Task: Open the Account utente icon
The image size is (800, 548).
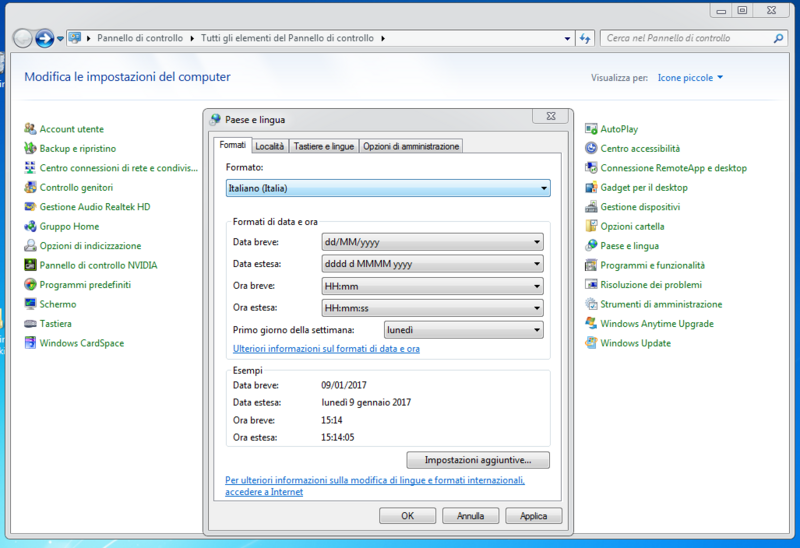Action: click(x=31, y=129)
